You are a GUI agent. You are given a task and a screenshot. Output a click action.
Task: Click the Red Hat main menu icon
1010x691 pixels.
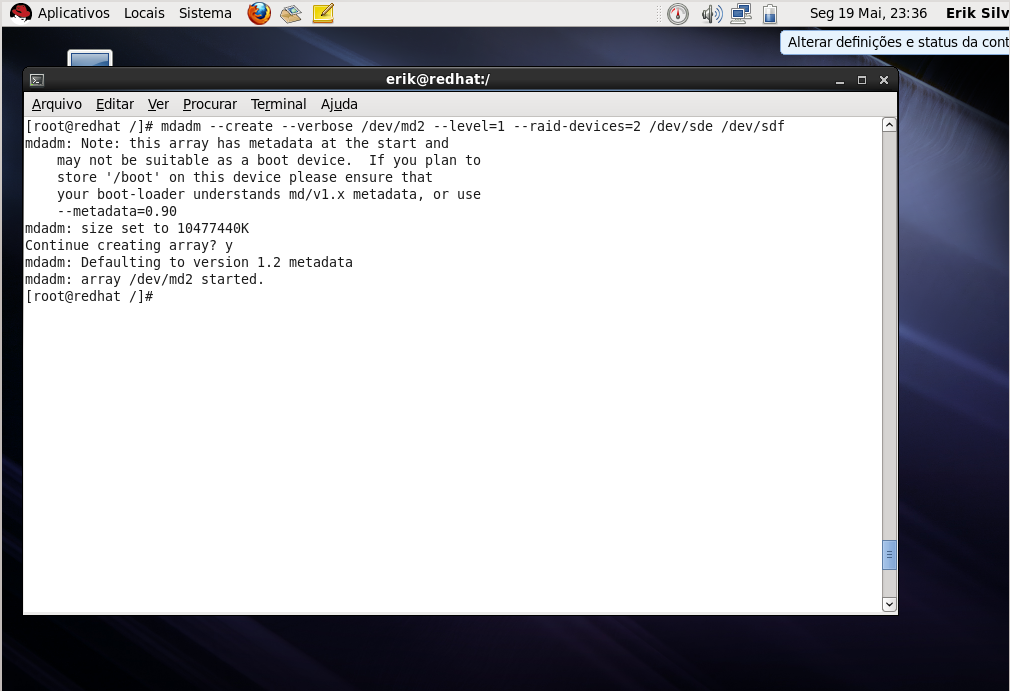point(19,13)
